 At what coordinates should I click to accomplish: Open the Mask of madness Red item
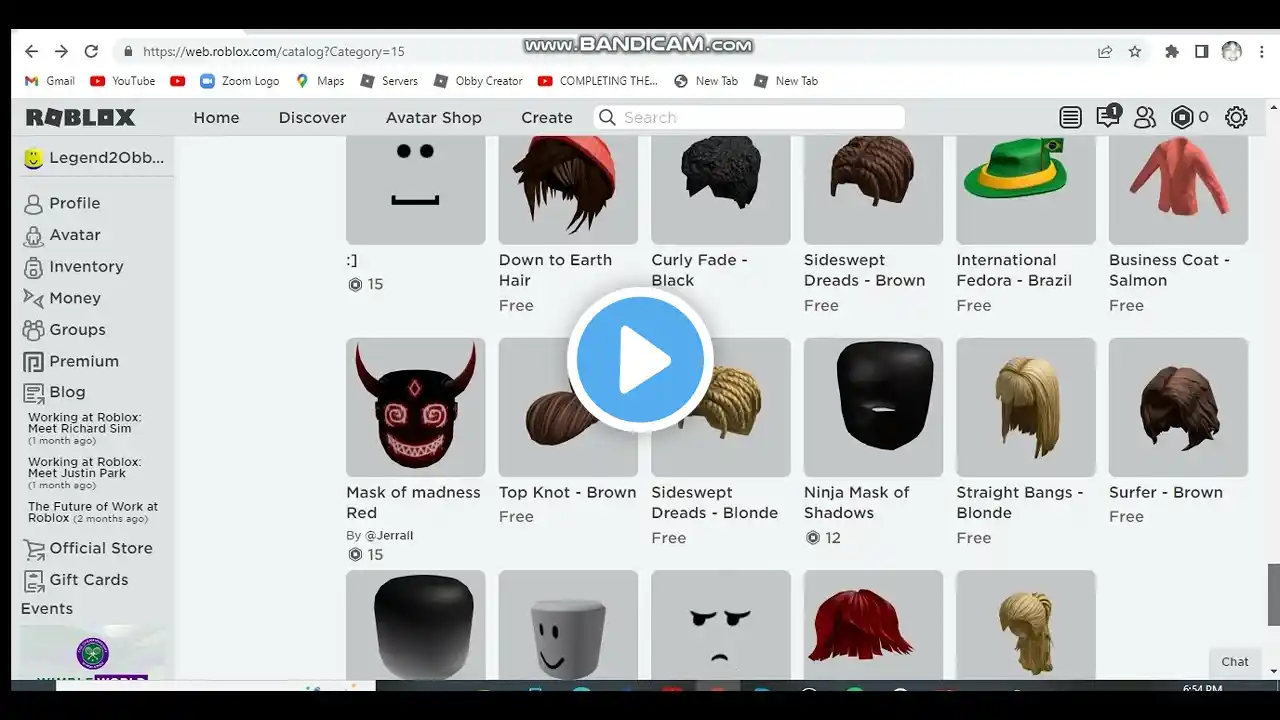click(415, 450)
